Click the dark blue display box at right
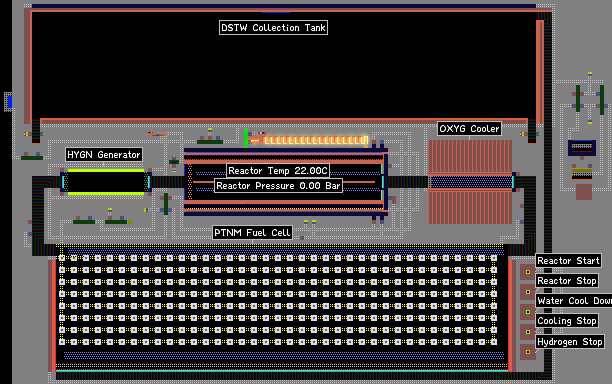Screen dimensions: 612x384 (x=582, y=148)
